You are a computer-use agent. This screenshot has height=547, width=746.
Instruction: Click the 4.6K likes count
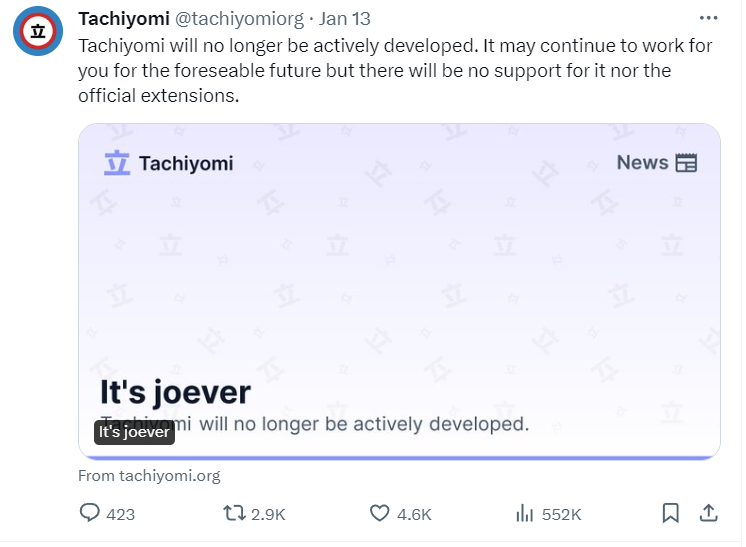pyautogui.click(x=414, y=514)
